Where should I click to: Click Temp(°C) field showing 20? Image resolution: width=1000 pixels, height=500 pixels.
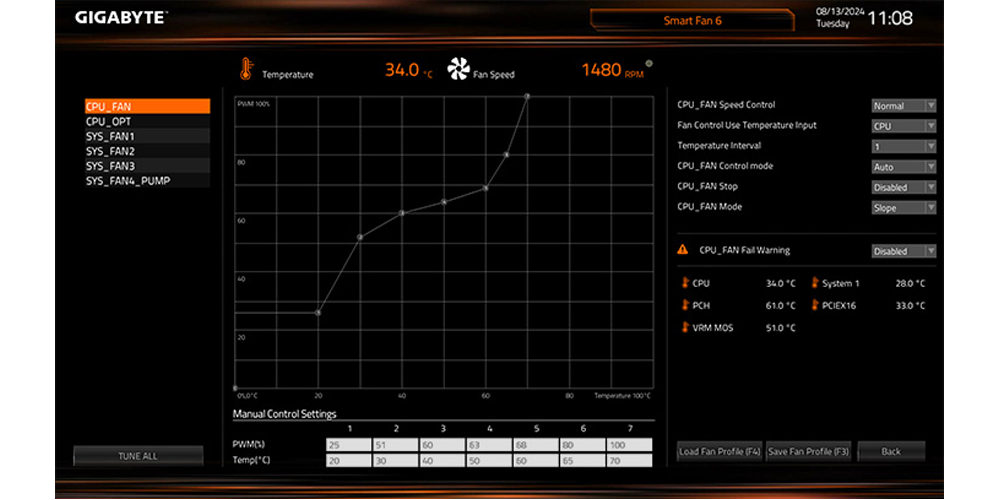point(349,460)
